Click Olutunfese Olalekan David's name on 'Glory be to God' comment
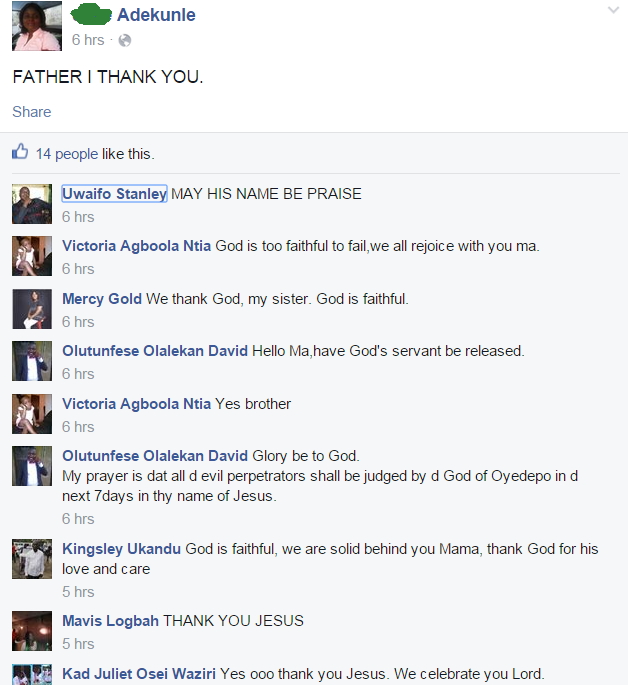The width and height of the screenshot is (628, 685). [x=155, y=456]
